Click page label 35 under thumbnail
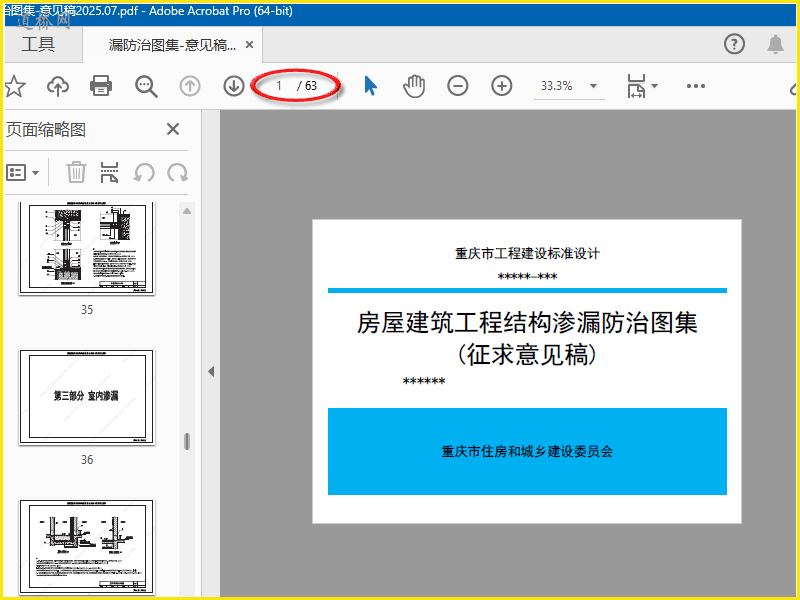The width and height of the screenshot is (800, 600). click(87, 310)
